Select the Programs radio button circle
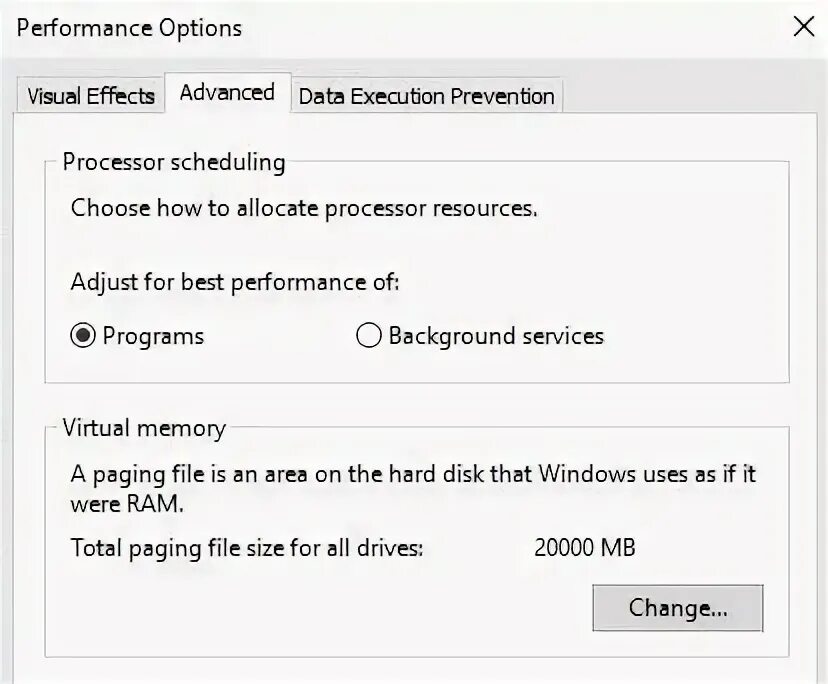 pos(83,336)
